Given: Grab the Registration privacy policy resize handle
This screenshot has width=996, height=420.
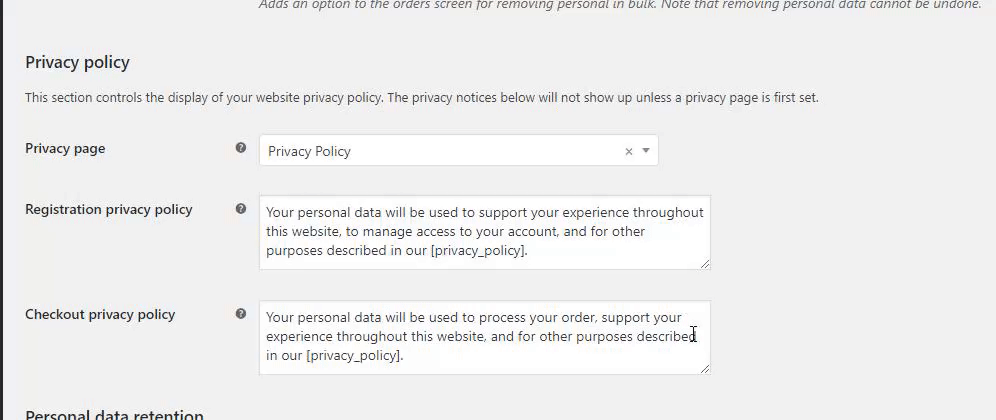Looking at the screenshot, I should [x=705, y=263].
